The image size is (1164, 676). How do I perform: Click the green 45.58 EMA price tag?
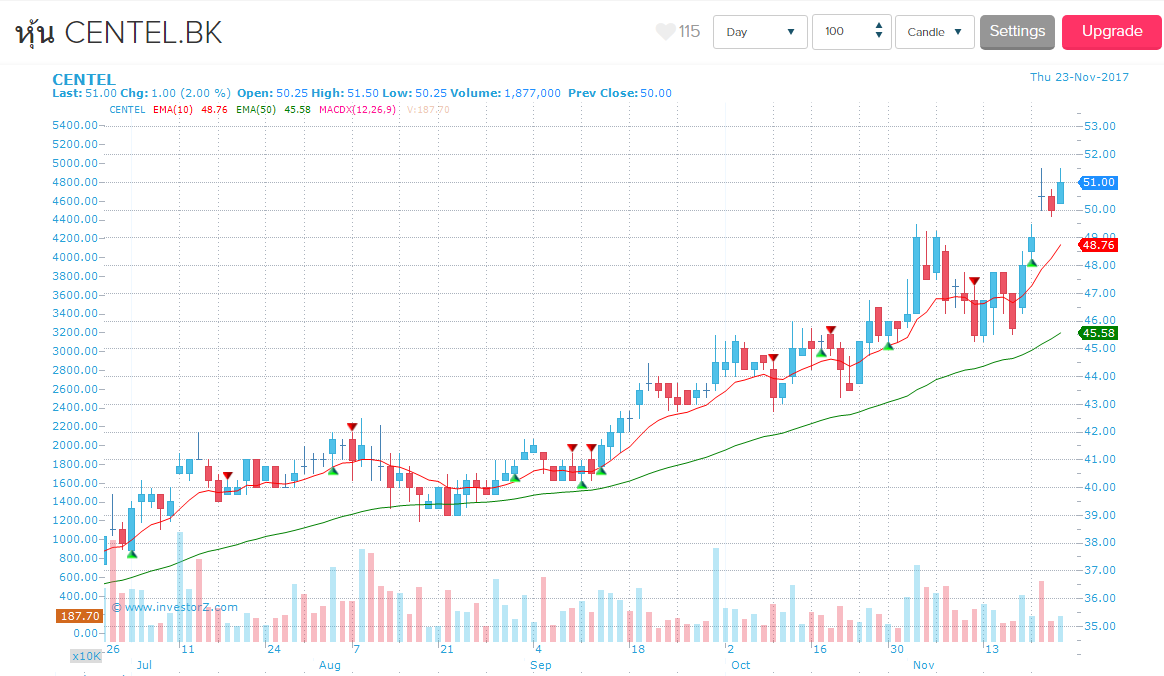1098,333
